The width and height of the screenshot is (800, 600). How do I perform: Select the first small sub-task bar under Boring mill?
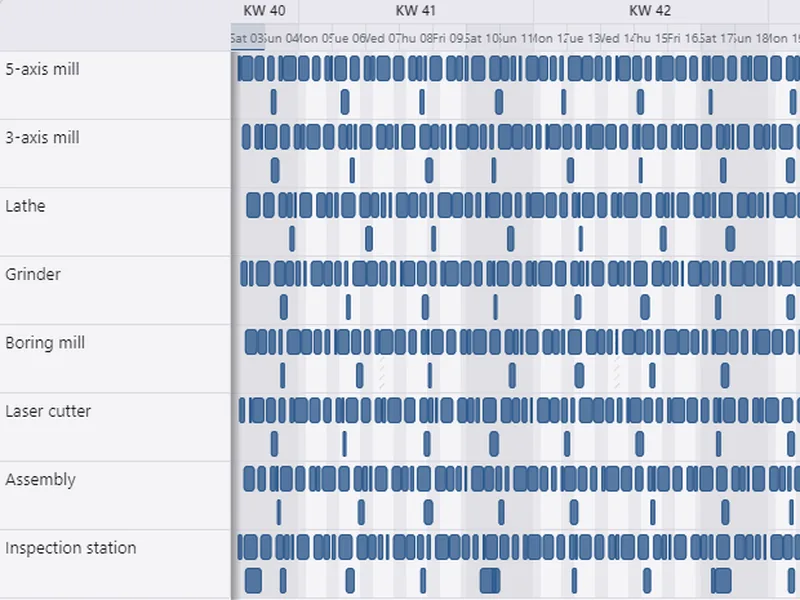coord(283,376)
